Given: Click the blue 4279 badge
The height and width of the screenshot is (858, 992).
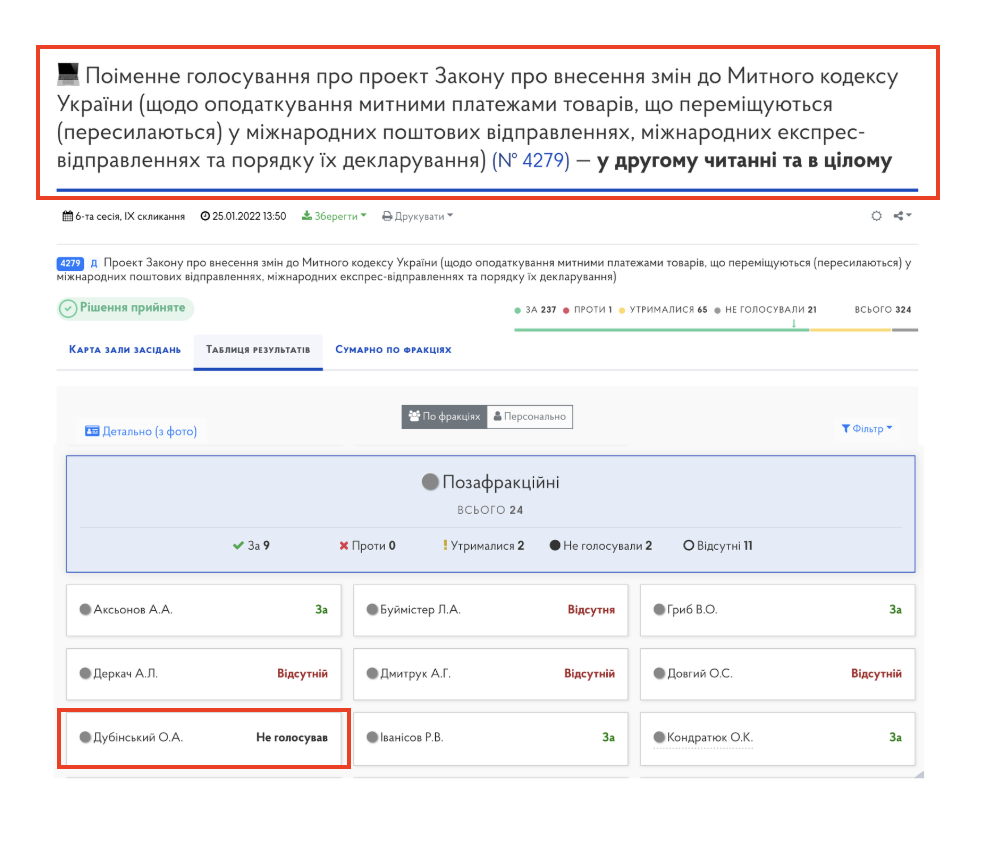Looking at the screenshot, I should coord(70,263).
